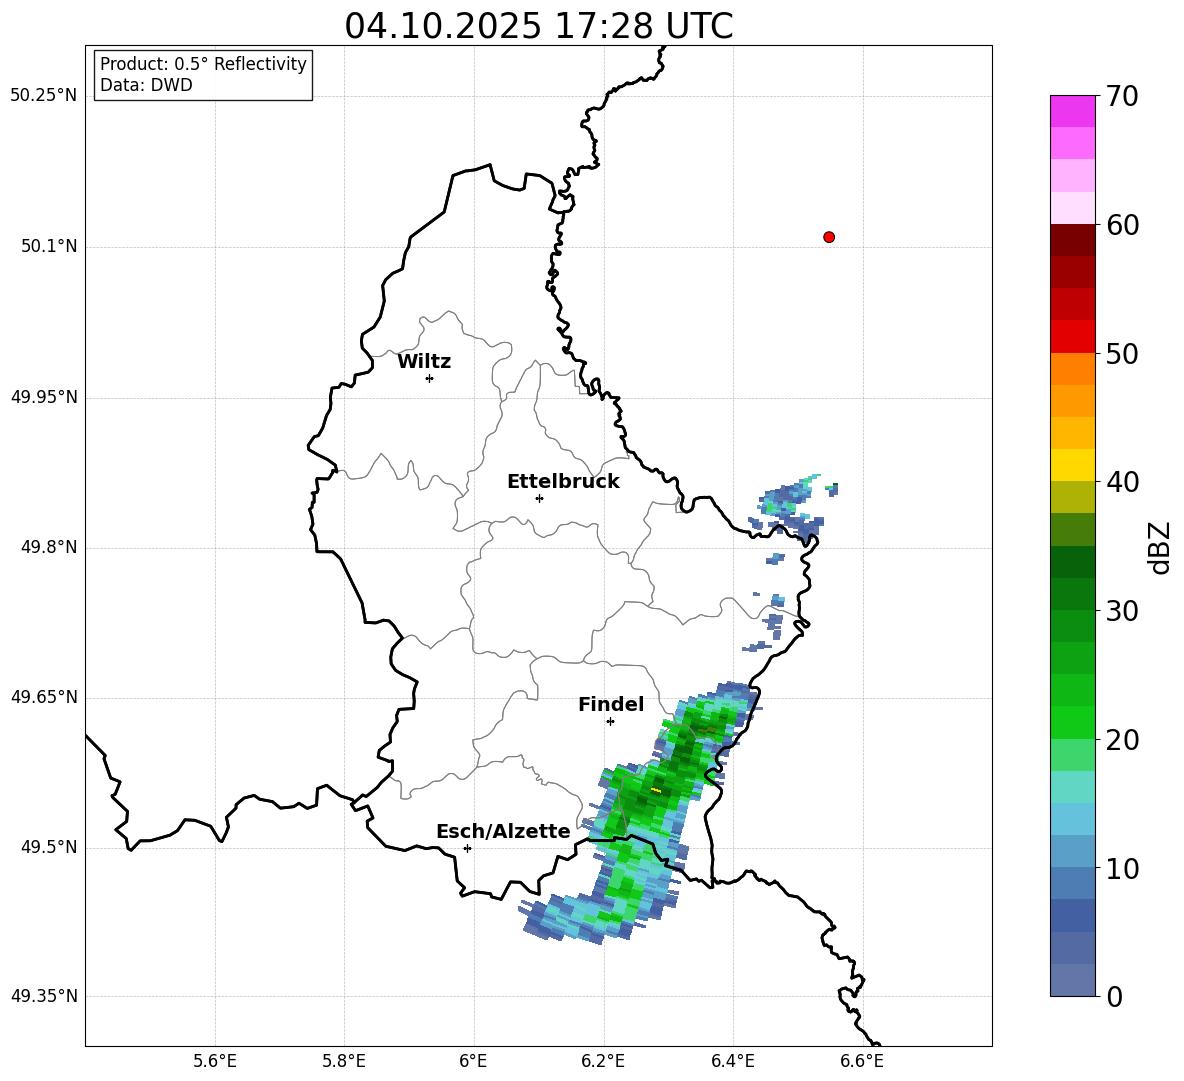Click the "Data: DWD" label
Screen dimensions: 1184x1081
pos(146,85)
